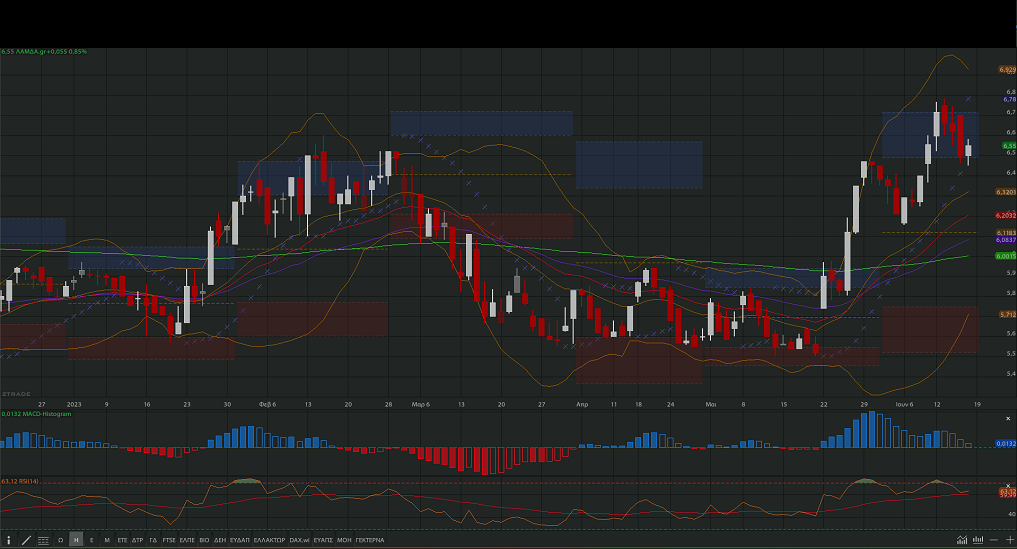Click the Μαρ 6 date axis label
This screenshot has height=549, width=1017.
(420, 404)
